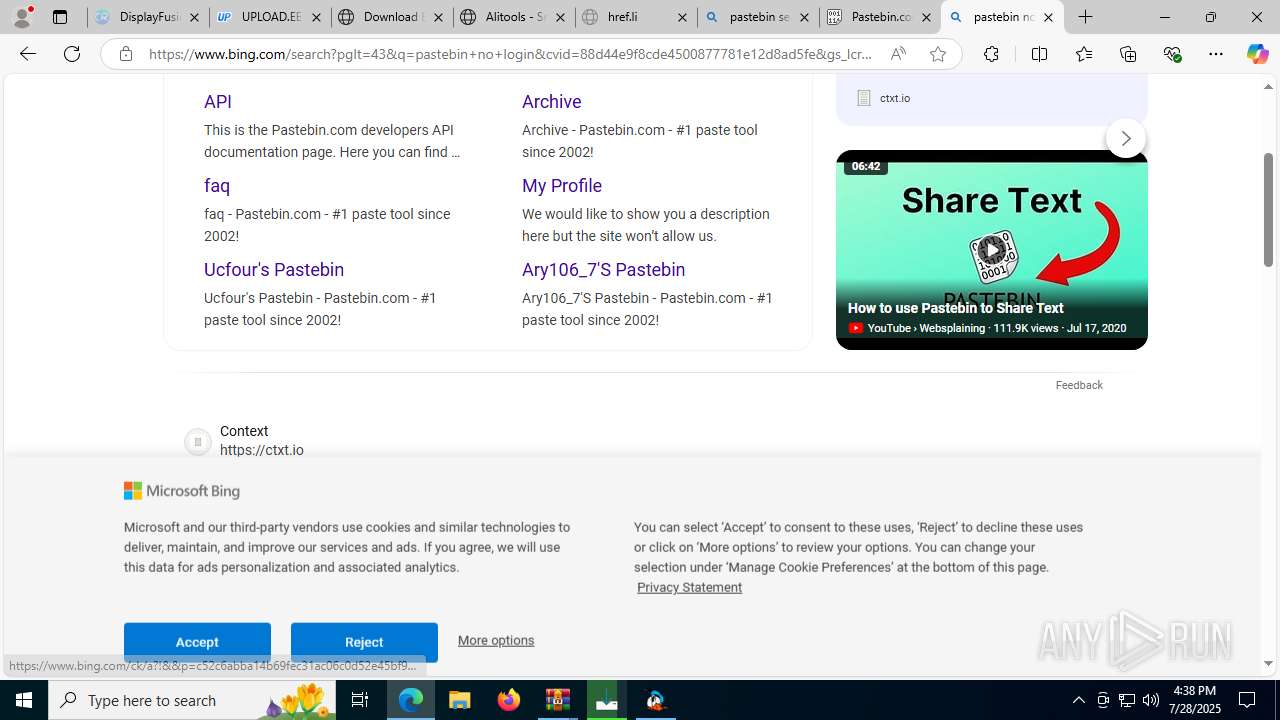1280x720 pixels.
Task: Open the faq sitelink
Action: click(217, 185)
